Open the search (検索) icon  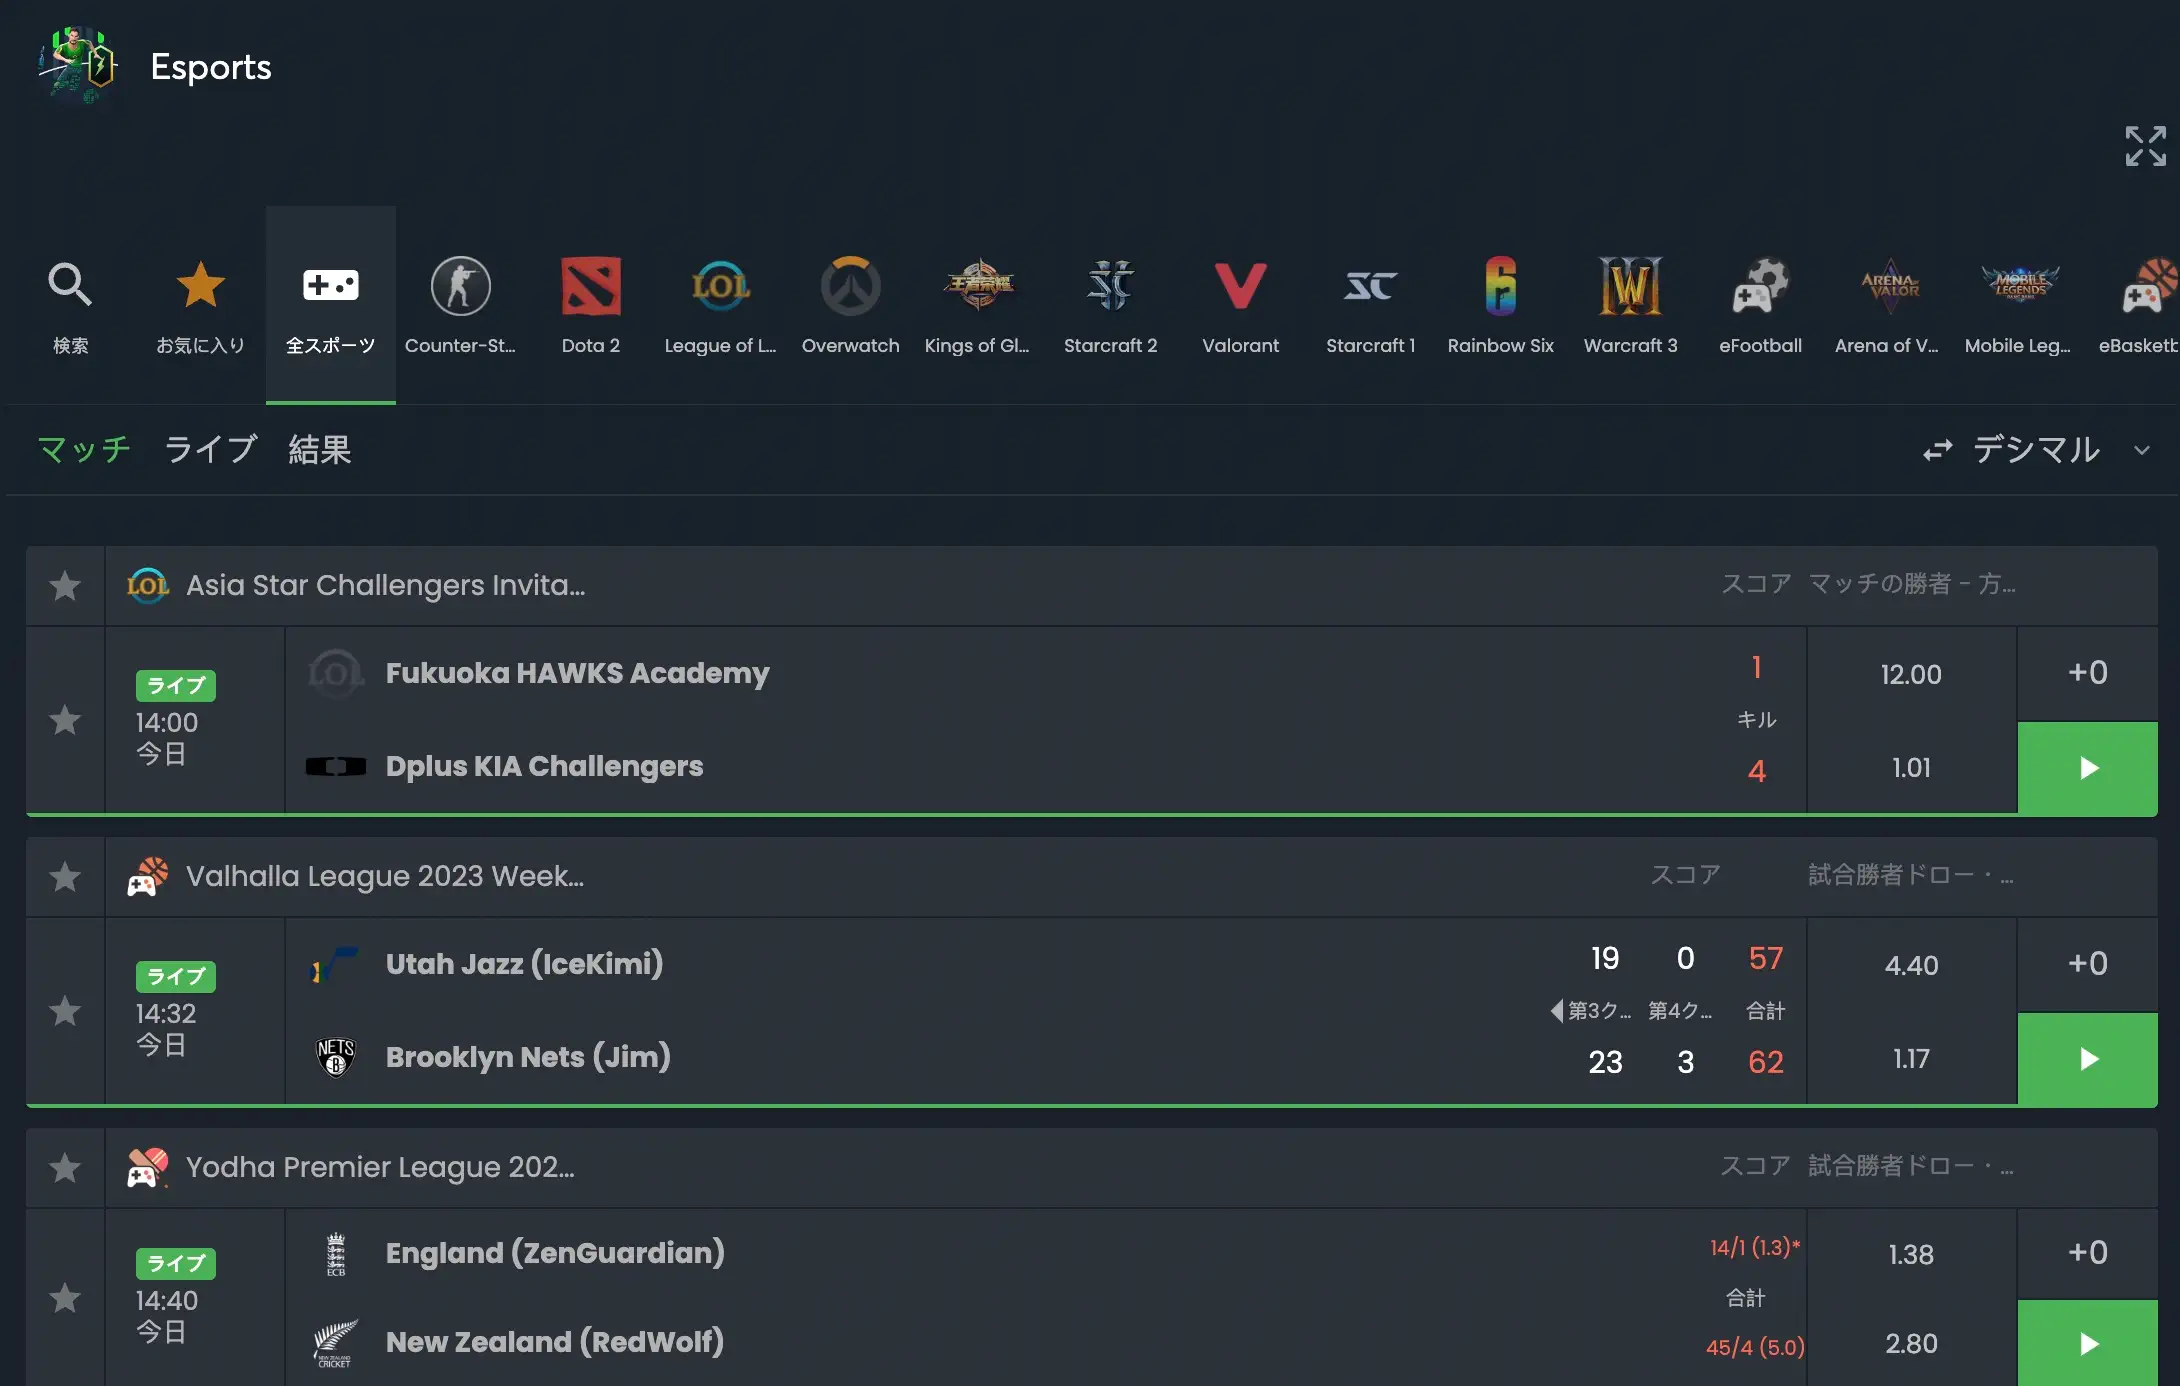tap(70, 285)
